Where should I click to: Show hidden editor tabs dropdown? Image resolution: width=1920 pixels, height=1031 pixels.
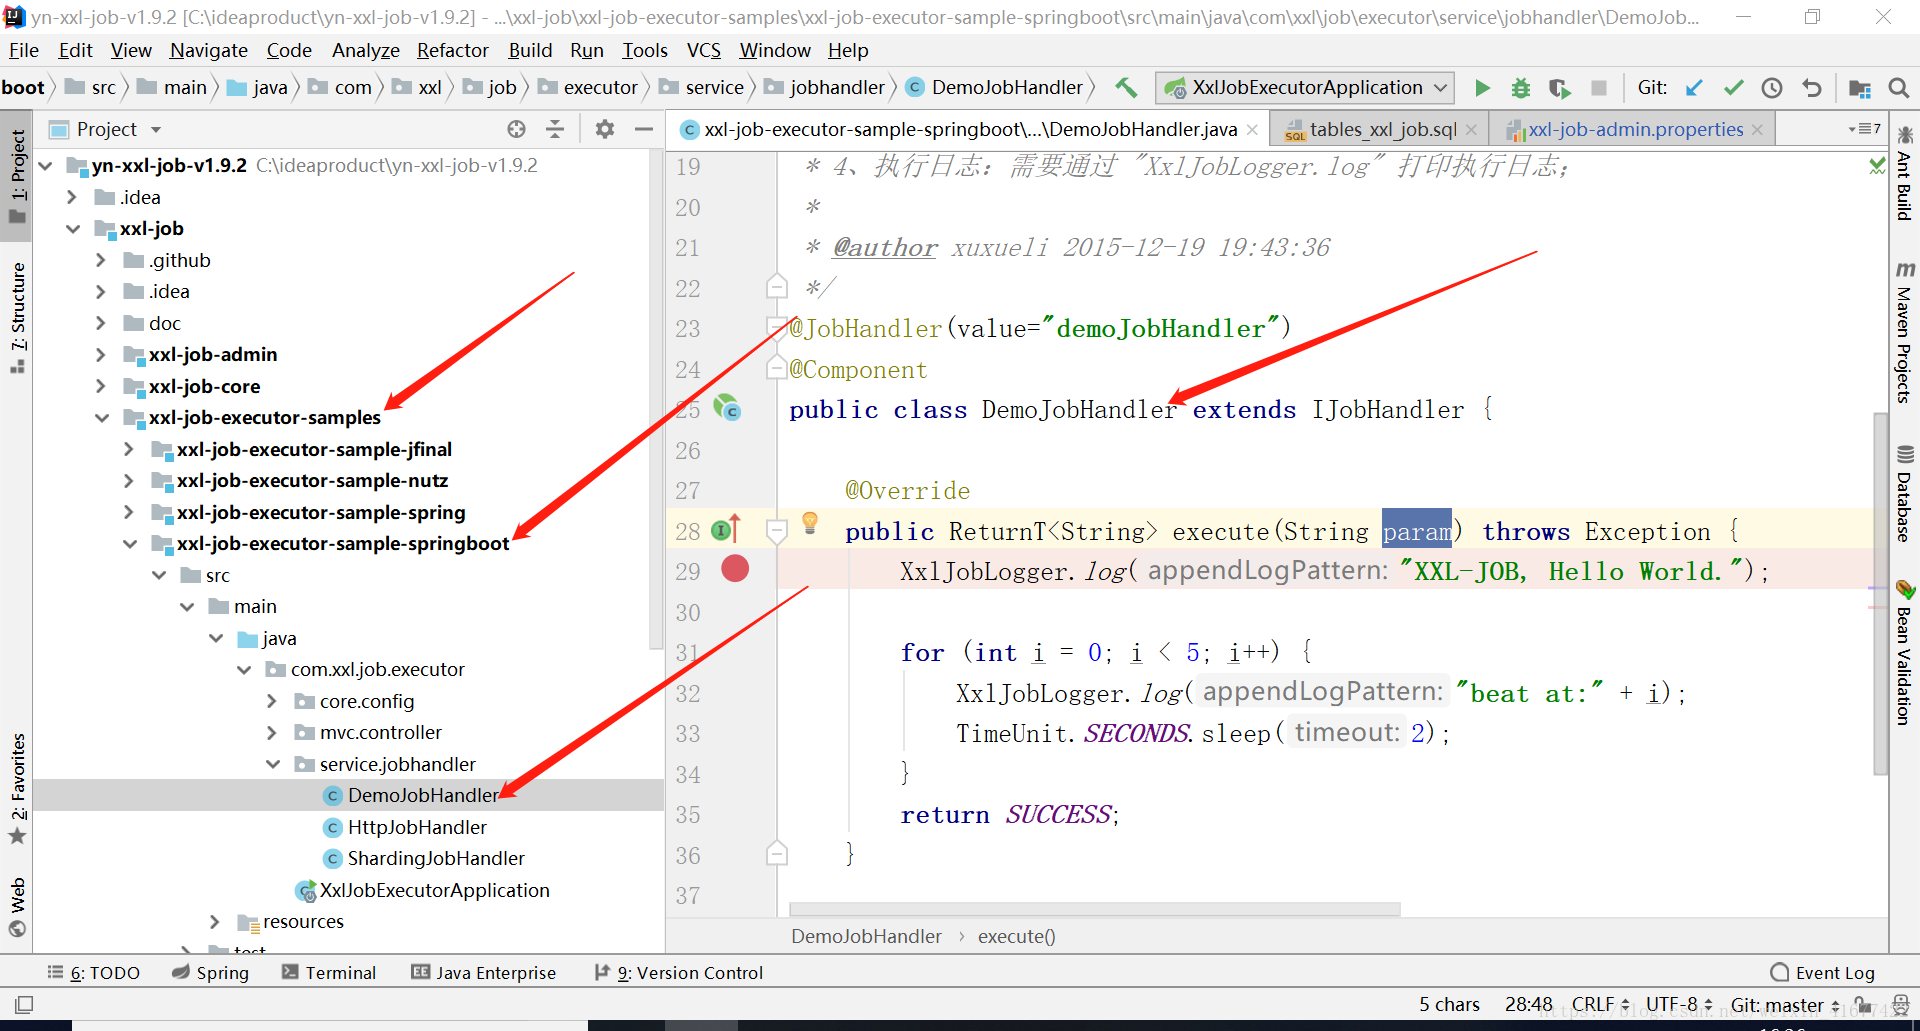[x=1864, y=129]
